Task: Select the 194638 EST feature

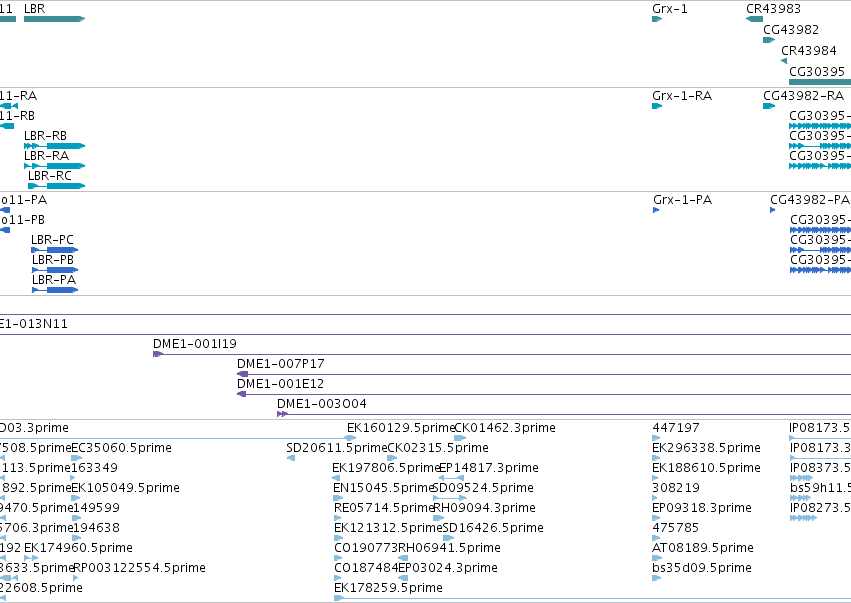Action: [x=77, y=538]
